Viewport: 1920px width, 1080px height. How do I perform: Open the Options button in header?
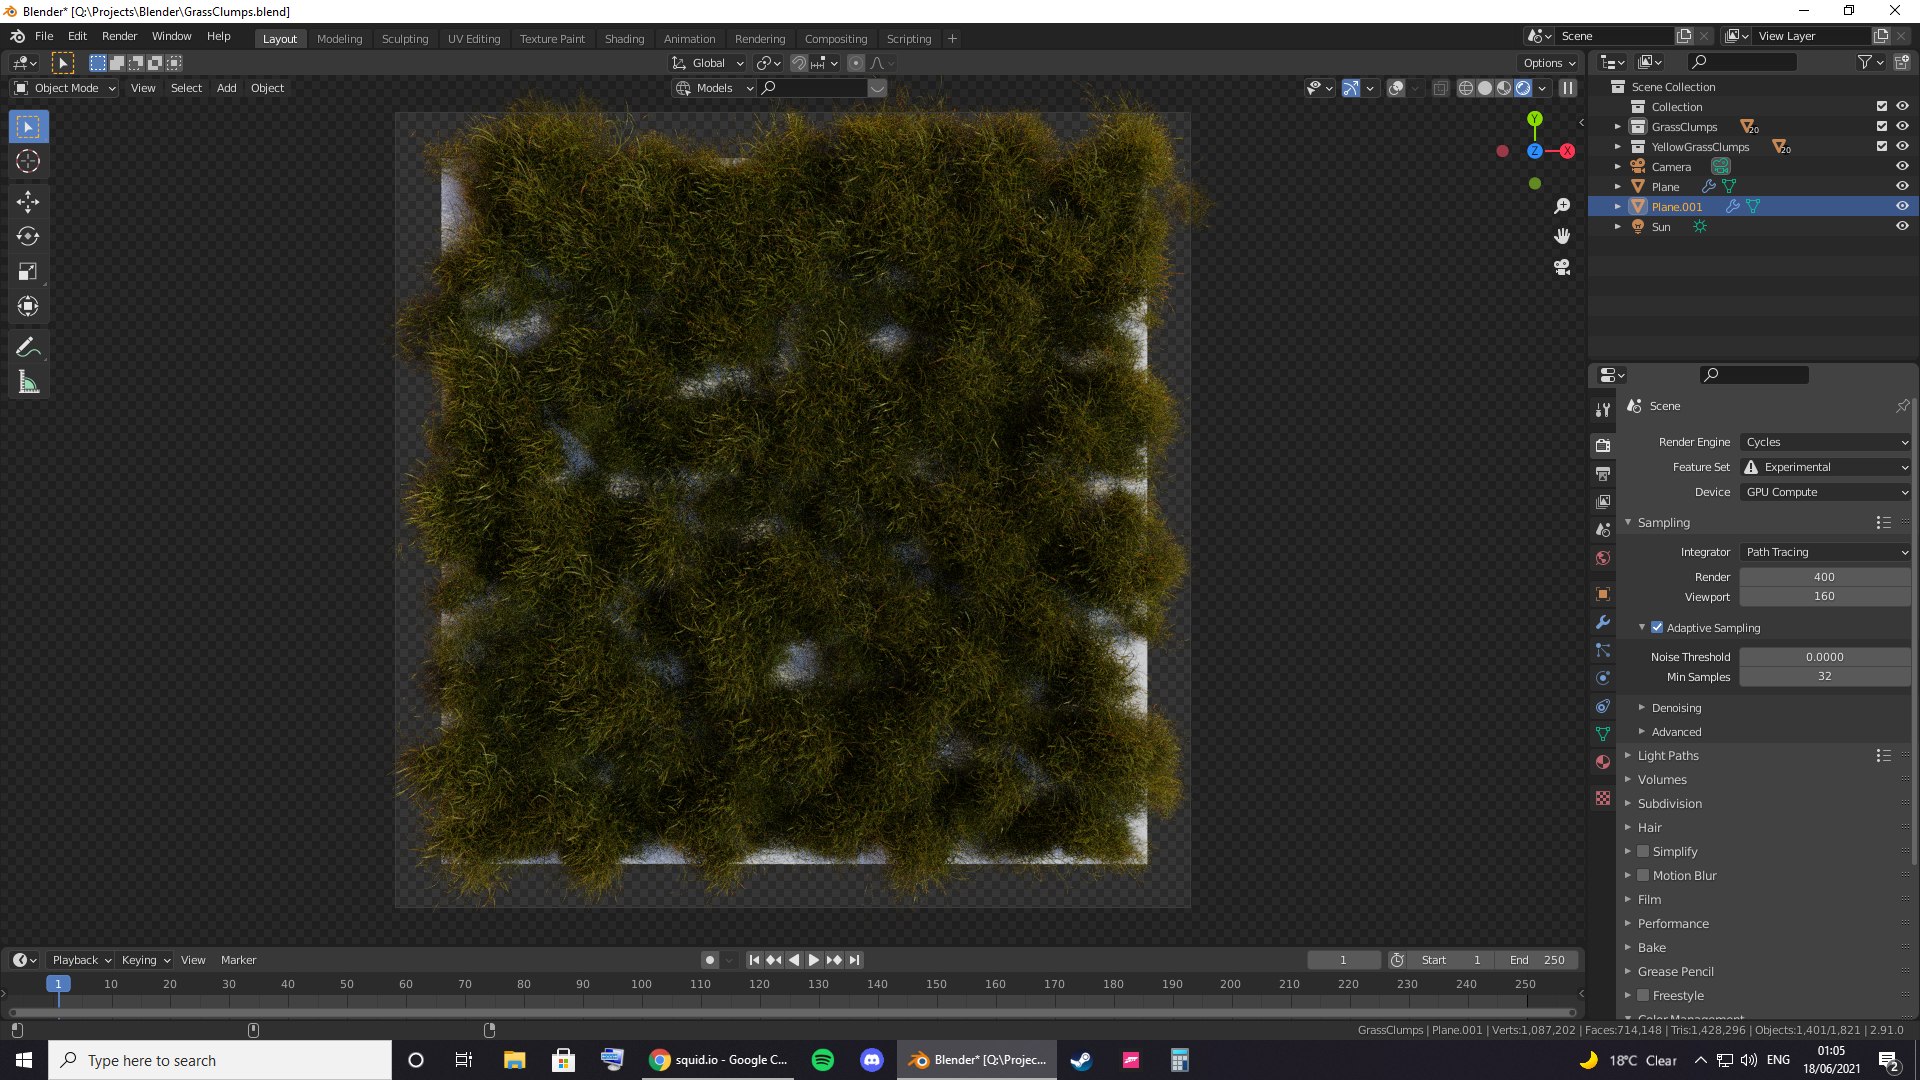tap(1549, 63)
